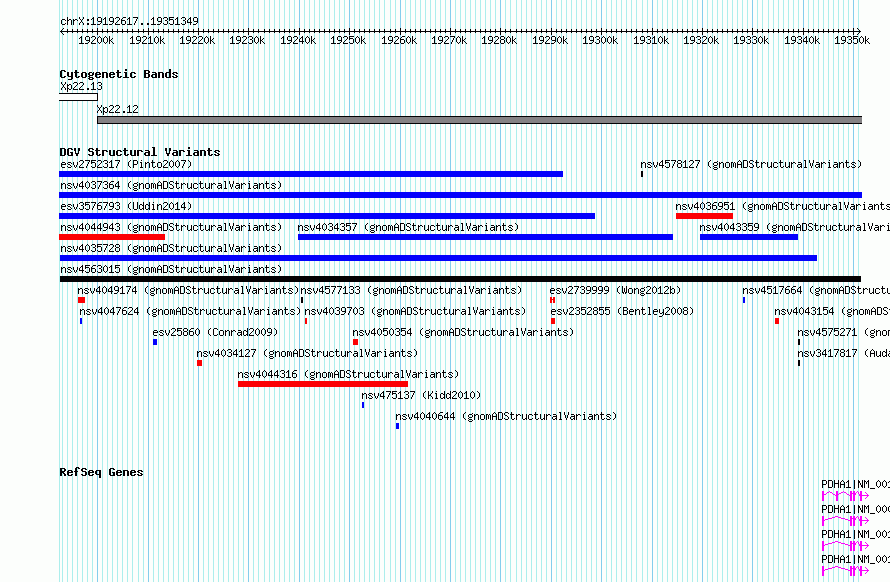Open variant nsv4034357 label
Viewport: 890px width, 582px height.
coord(408,227)
